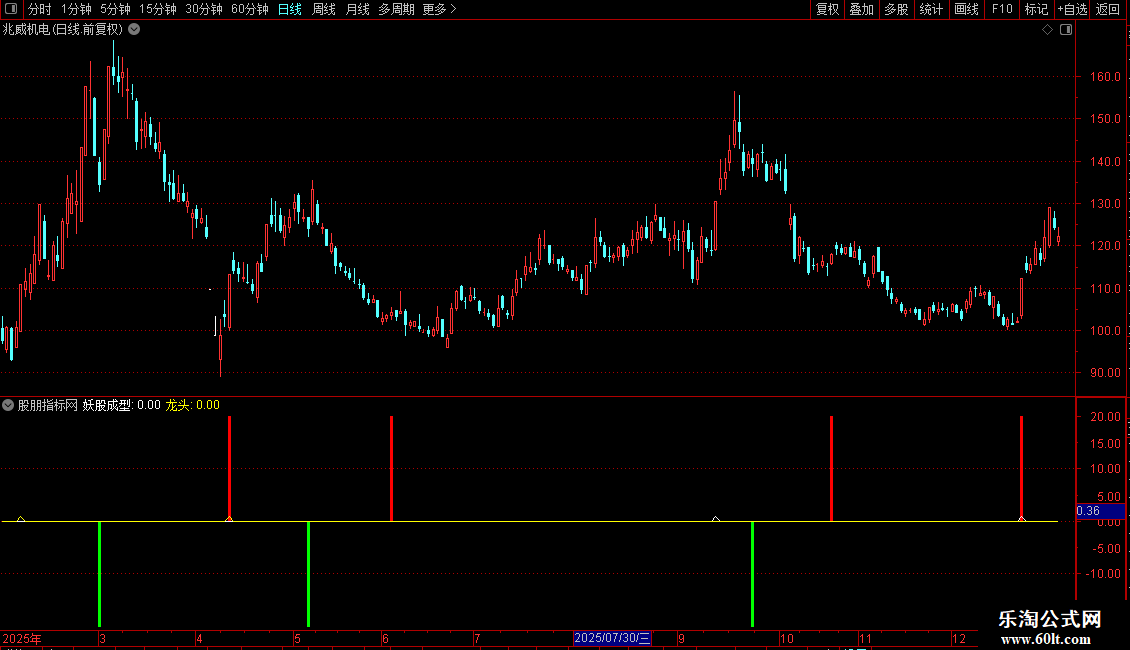The width and height of the screenshot is (1130, 650).
Task: Select the 60分钟 period
Action: pyautogui.click(x=250, y=9)
